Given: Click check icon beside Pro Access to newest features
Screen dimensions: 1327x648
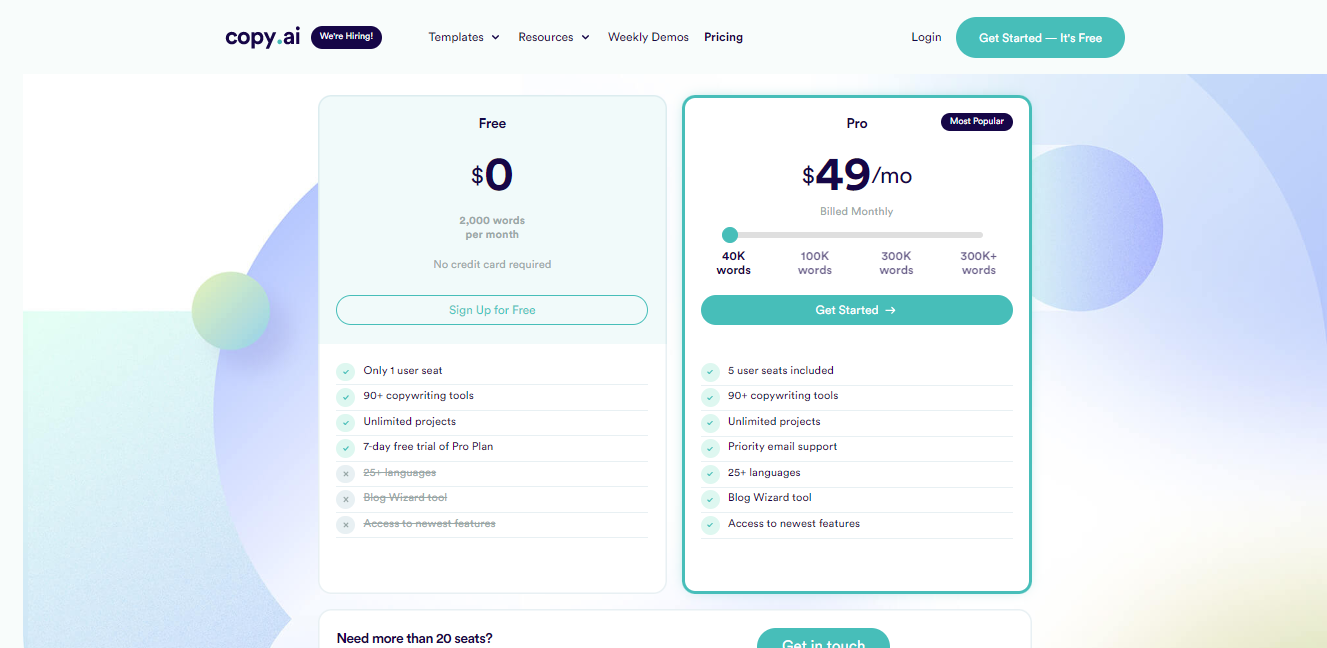Looking at the screenshot, I should 711,524.
